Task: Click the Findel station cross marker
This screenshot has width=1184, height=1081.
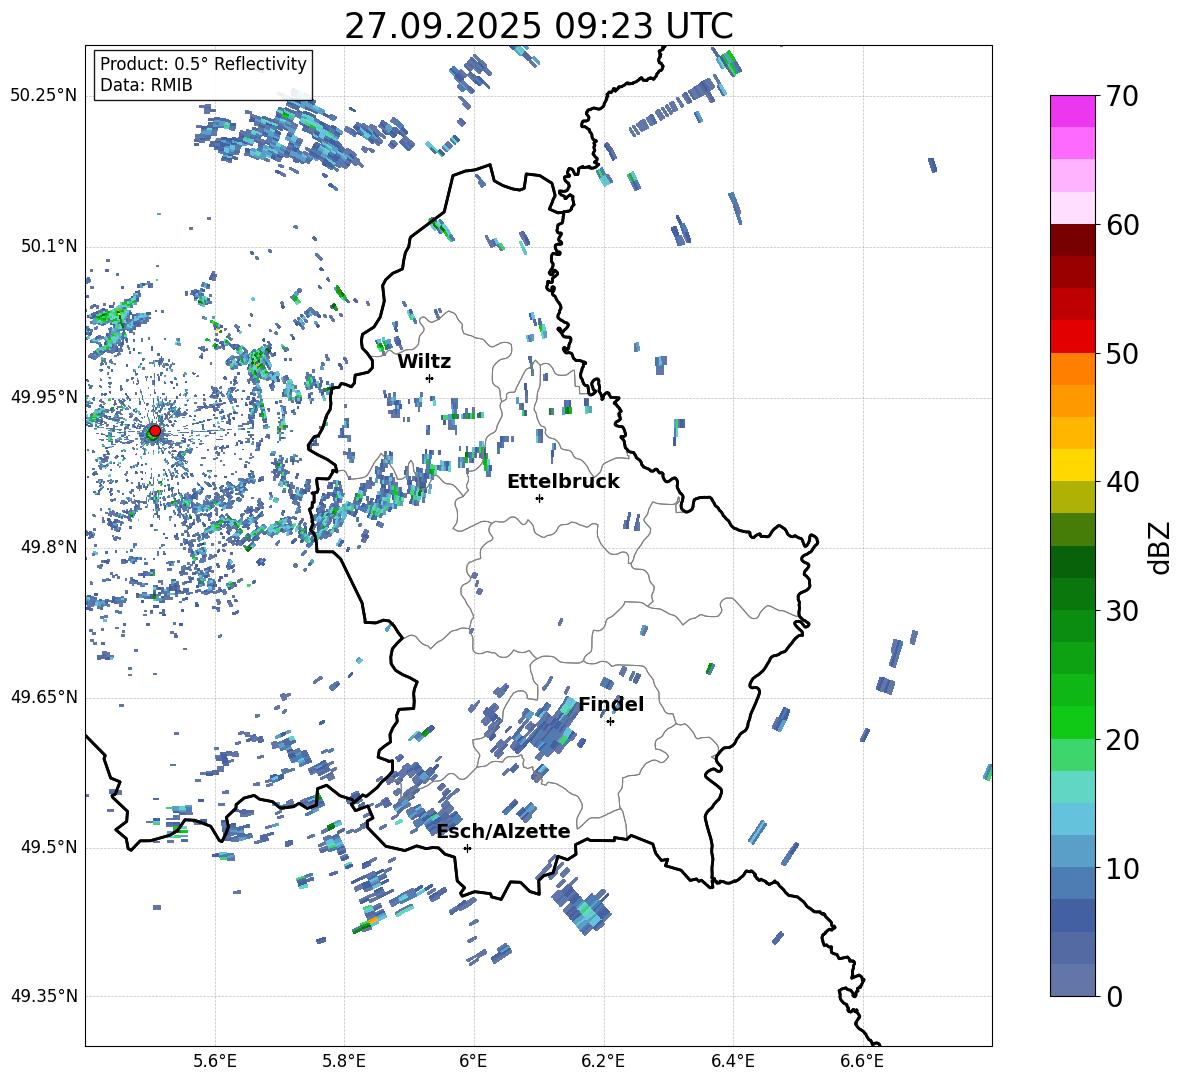Action: (610, 721)
